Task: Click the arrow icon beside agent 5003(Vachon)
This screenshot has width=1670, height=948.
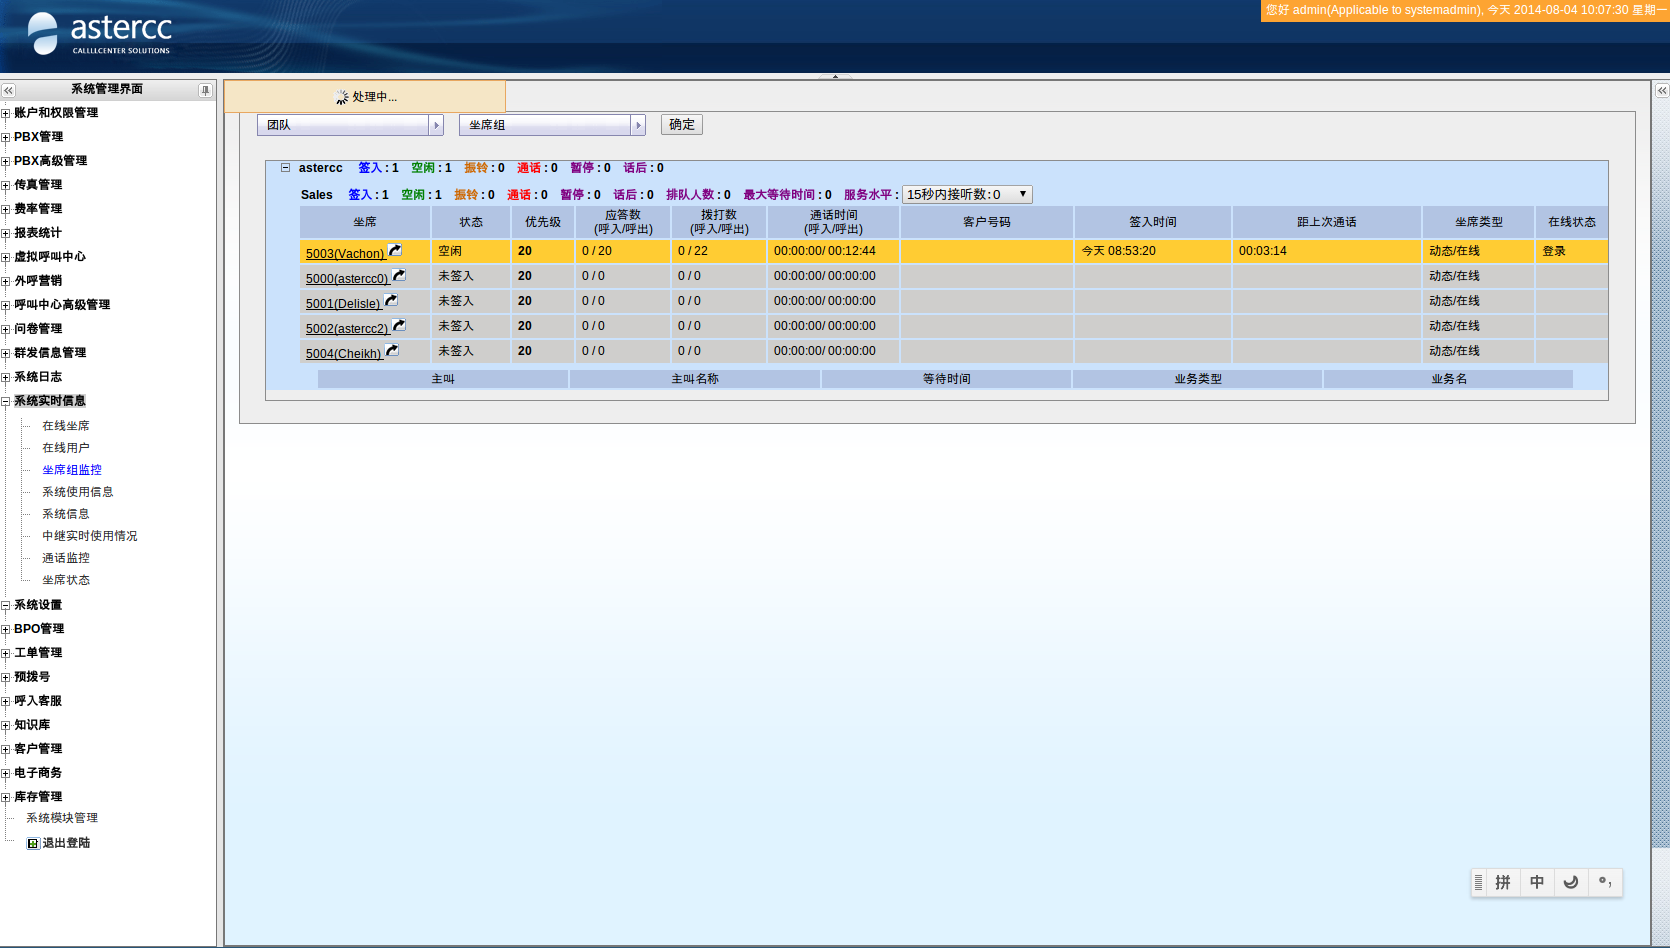Action: [x=395, y=250]
